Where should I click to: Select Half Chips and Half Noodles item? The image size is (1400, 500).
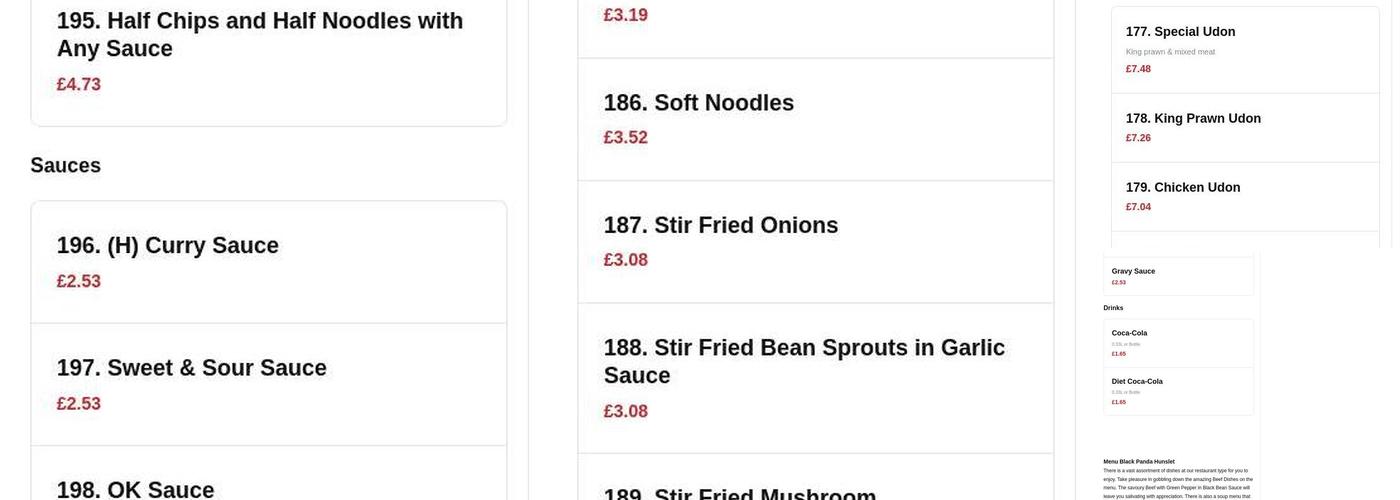pyautogui.click(x=260, y=35)
